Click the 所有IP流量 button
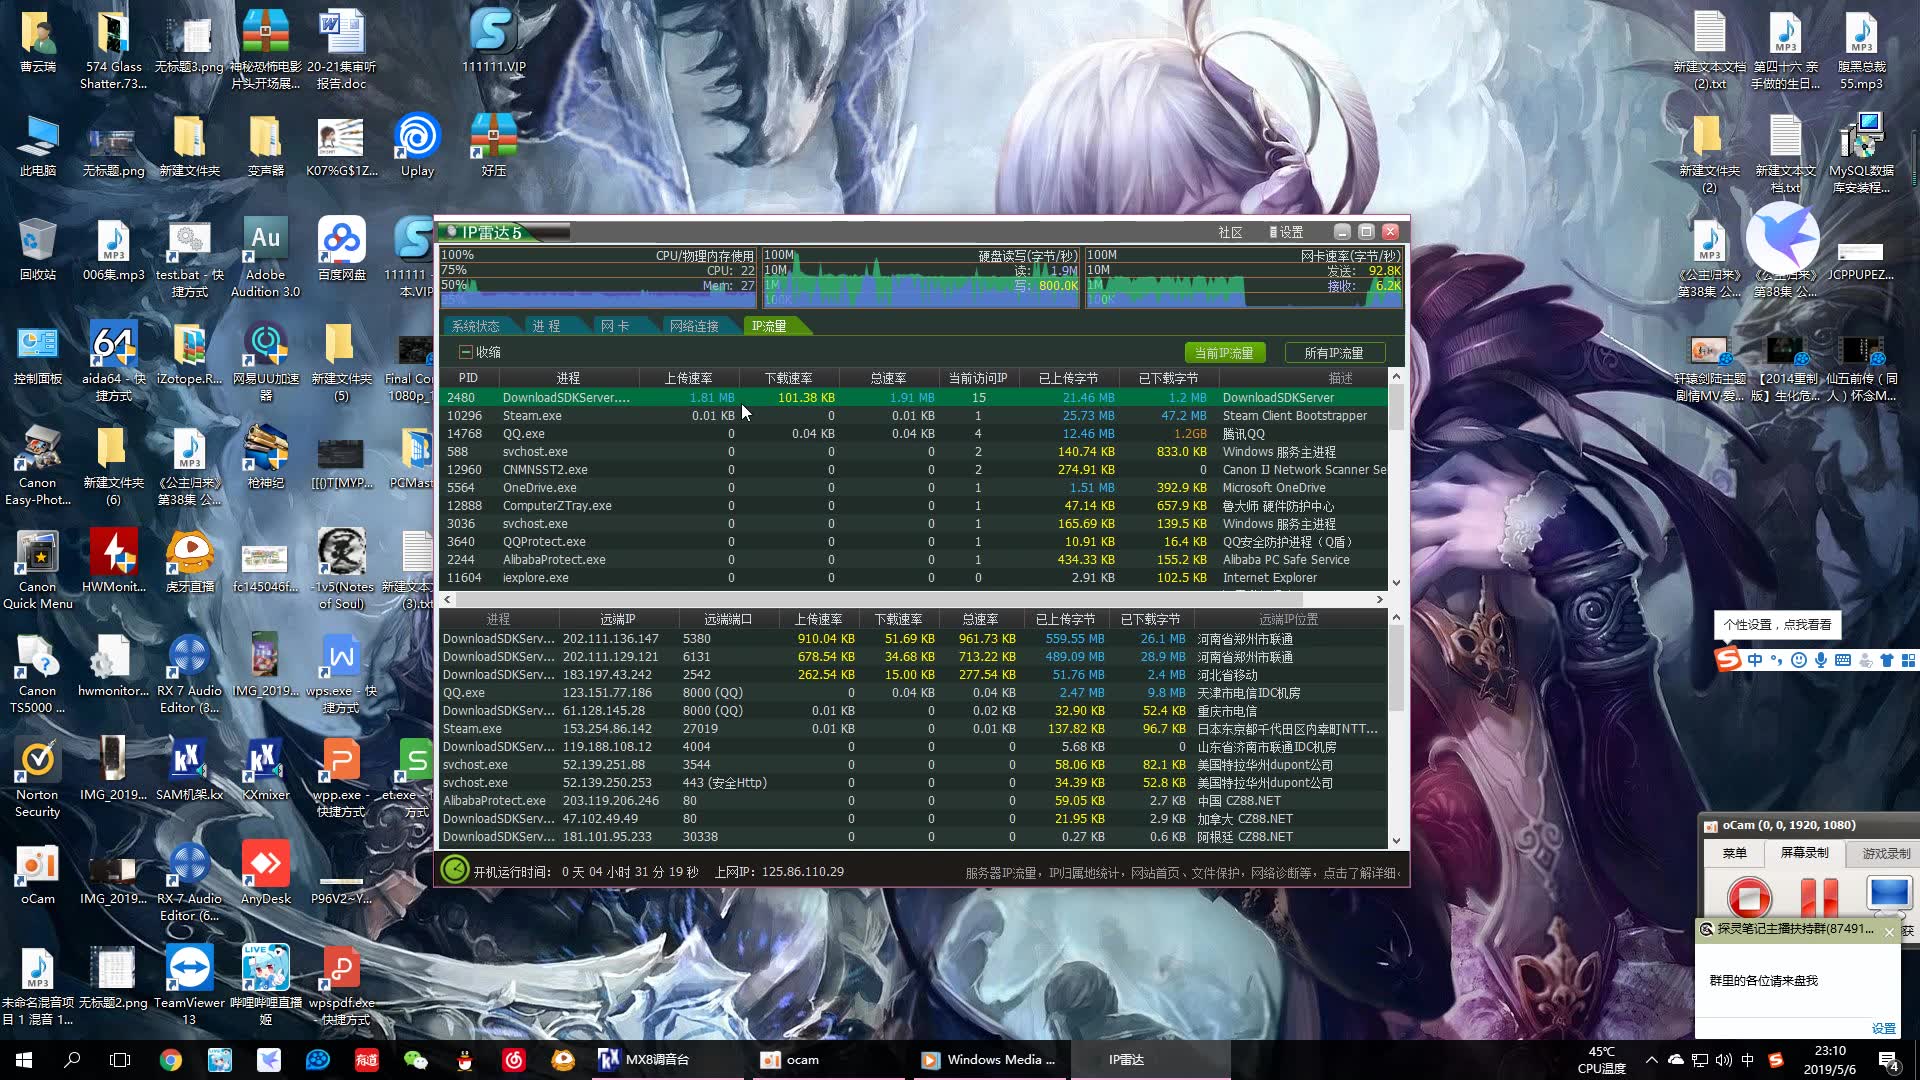 pos(1334,352)
